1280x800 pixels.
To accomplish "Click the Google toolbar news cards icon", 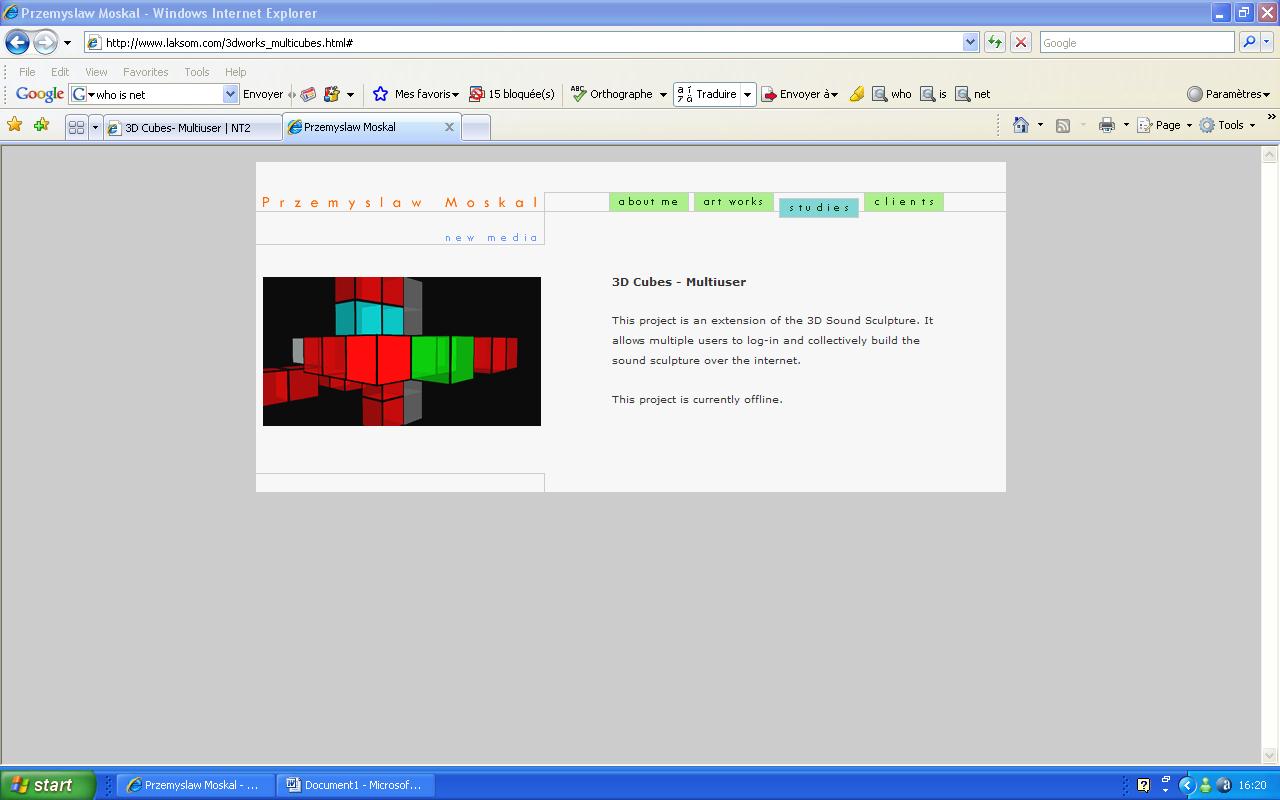I will pos(308,94).
